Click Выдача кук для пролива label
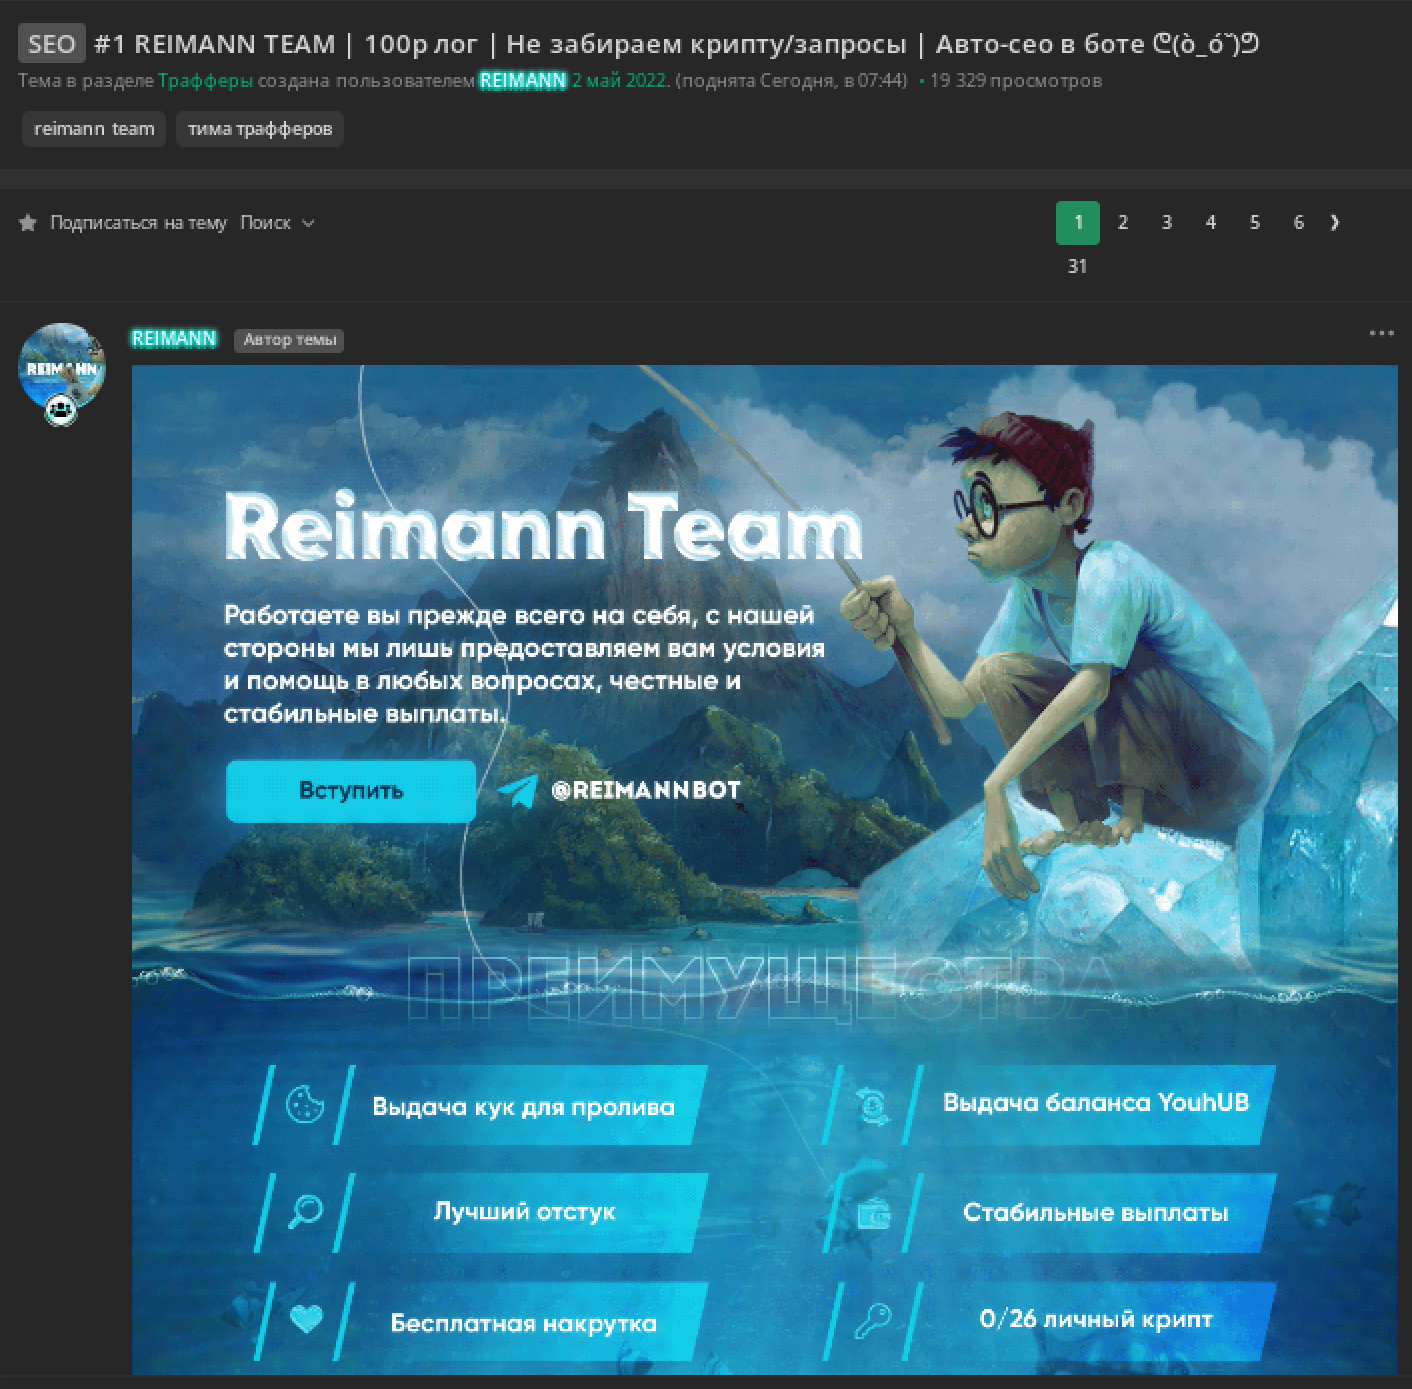Screen dimensions: 1412x1389 tap(523, 1107)
